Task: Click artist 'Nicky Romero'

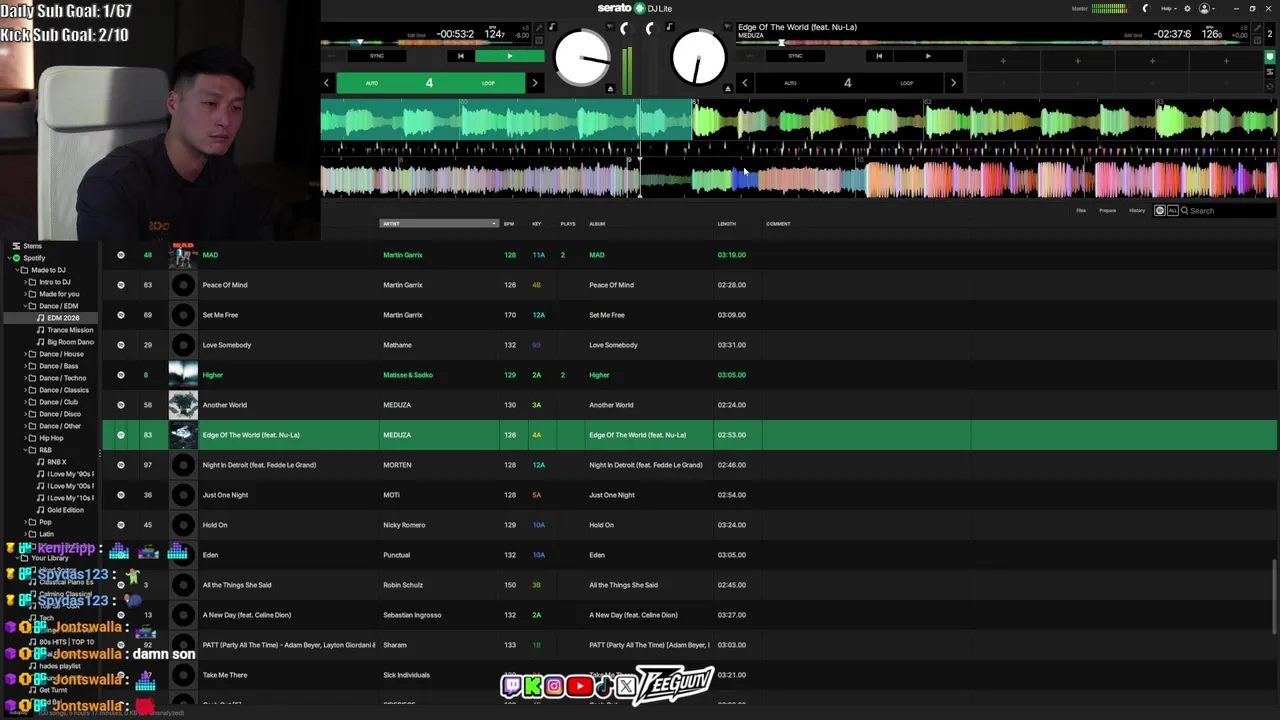Action: (x=404, y=525)
